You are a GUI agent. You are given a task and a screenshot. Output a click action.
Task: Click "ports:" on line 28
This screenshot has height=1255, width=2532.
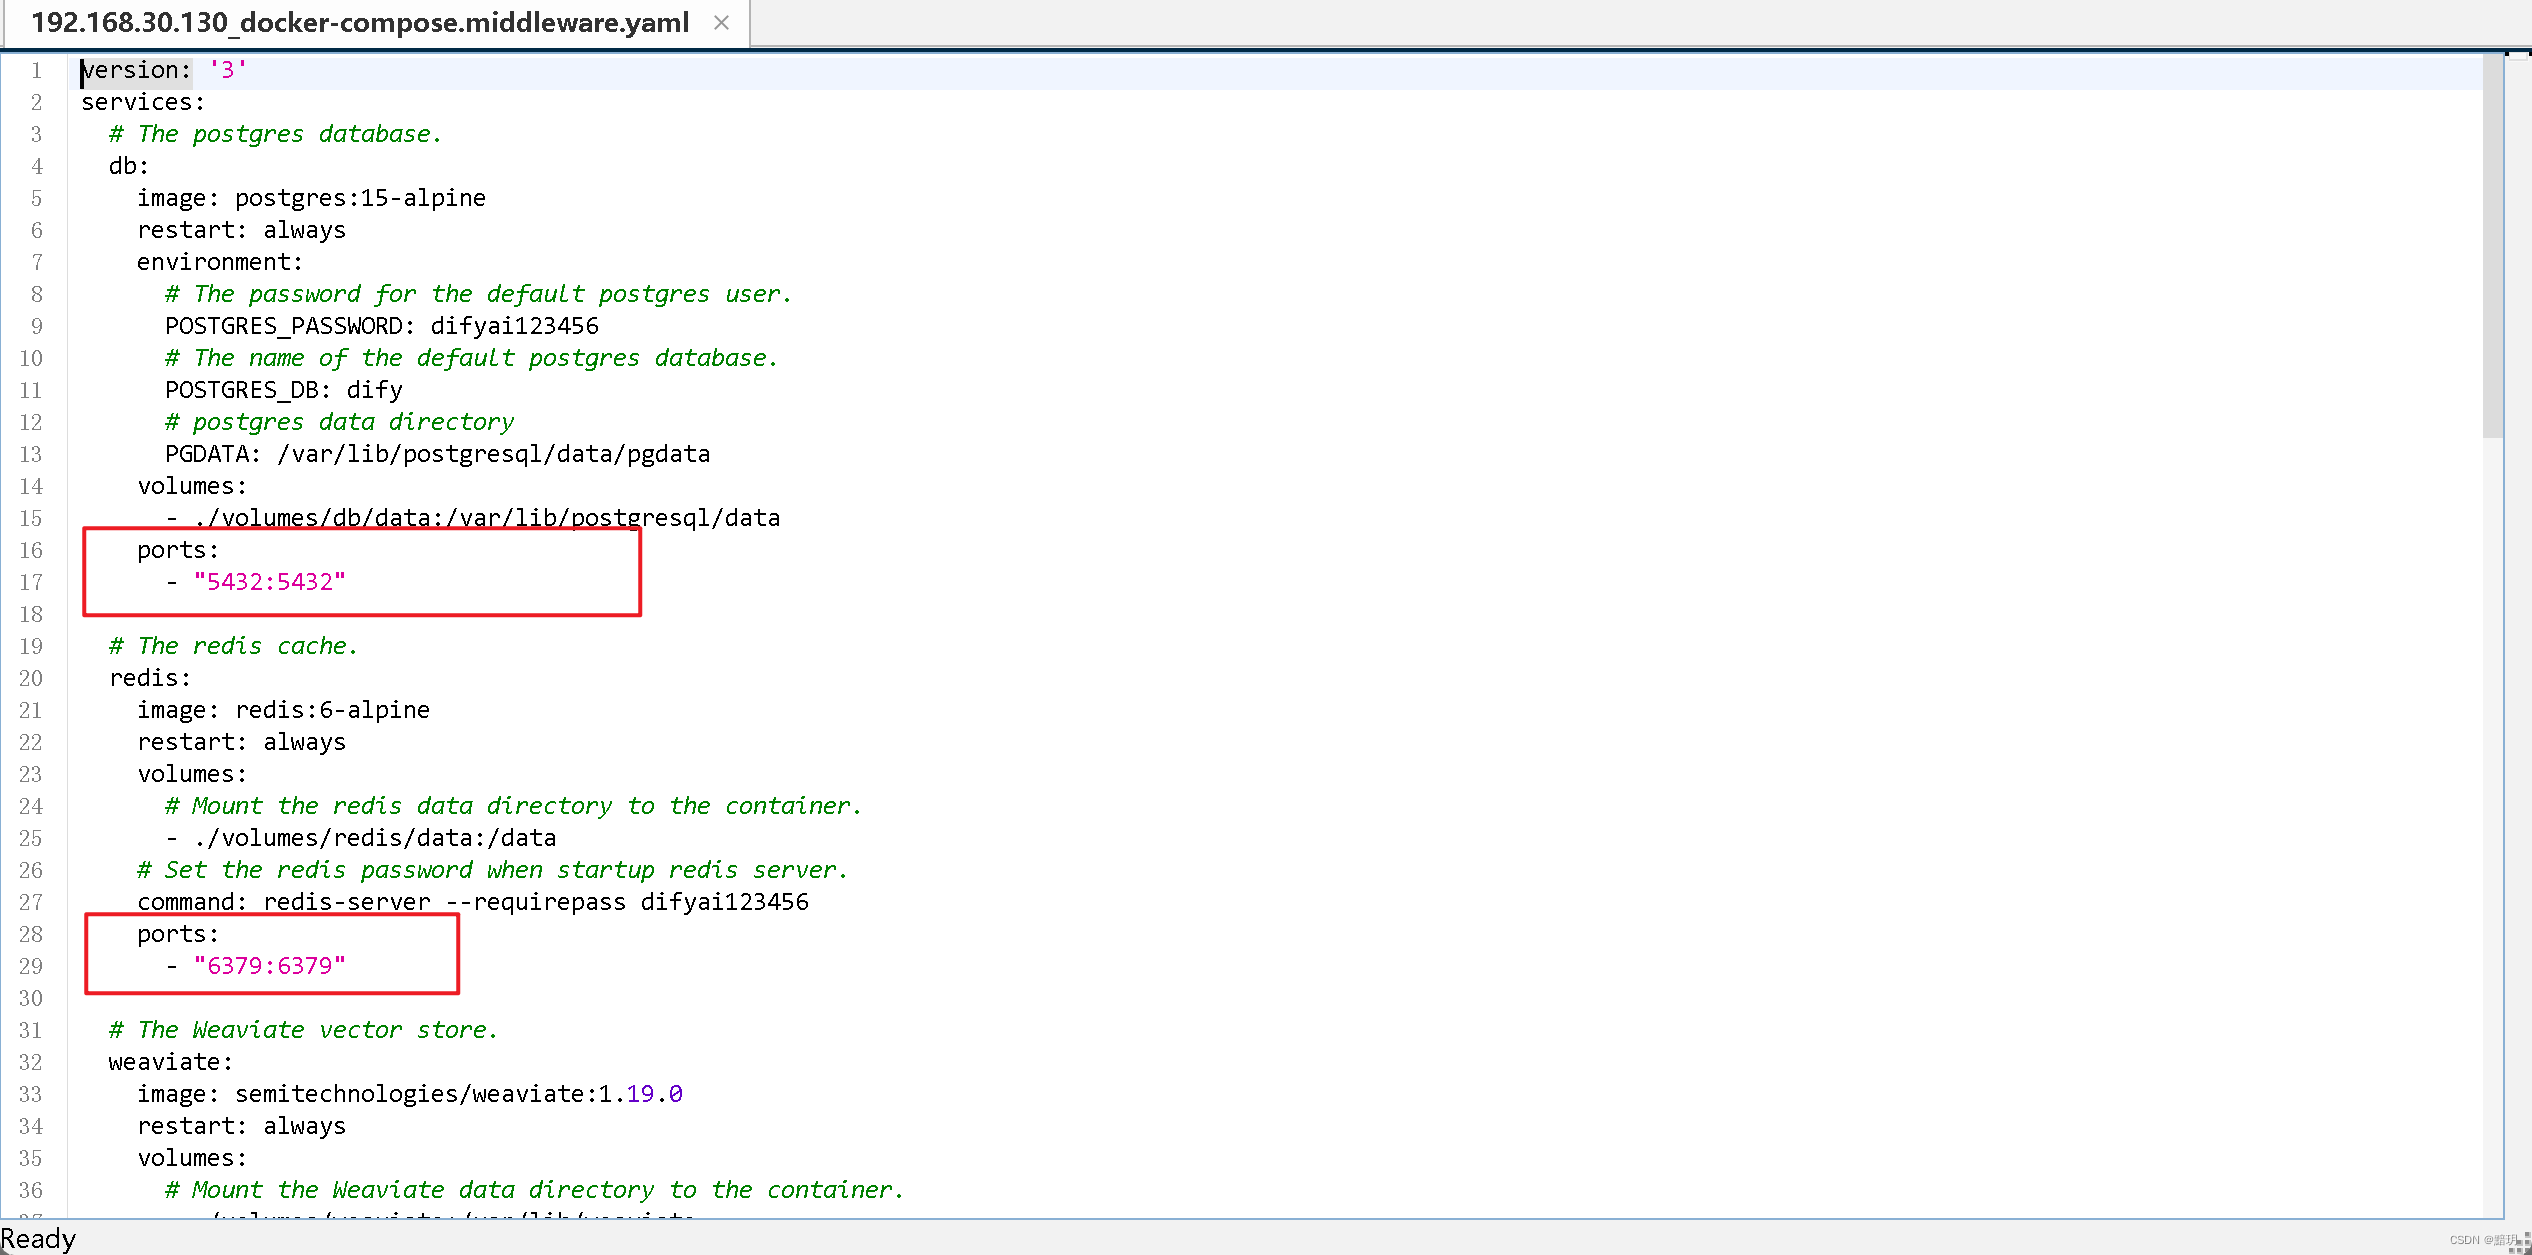click(178, 934)
